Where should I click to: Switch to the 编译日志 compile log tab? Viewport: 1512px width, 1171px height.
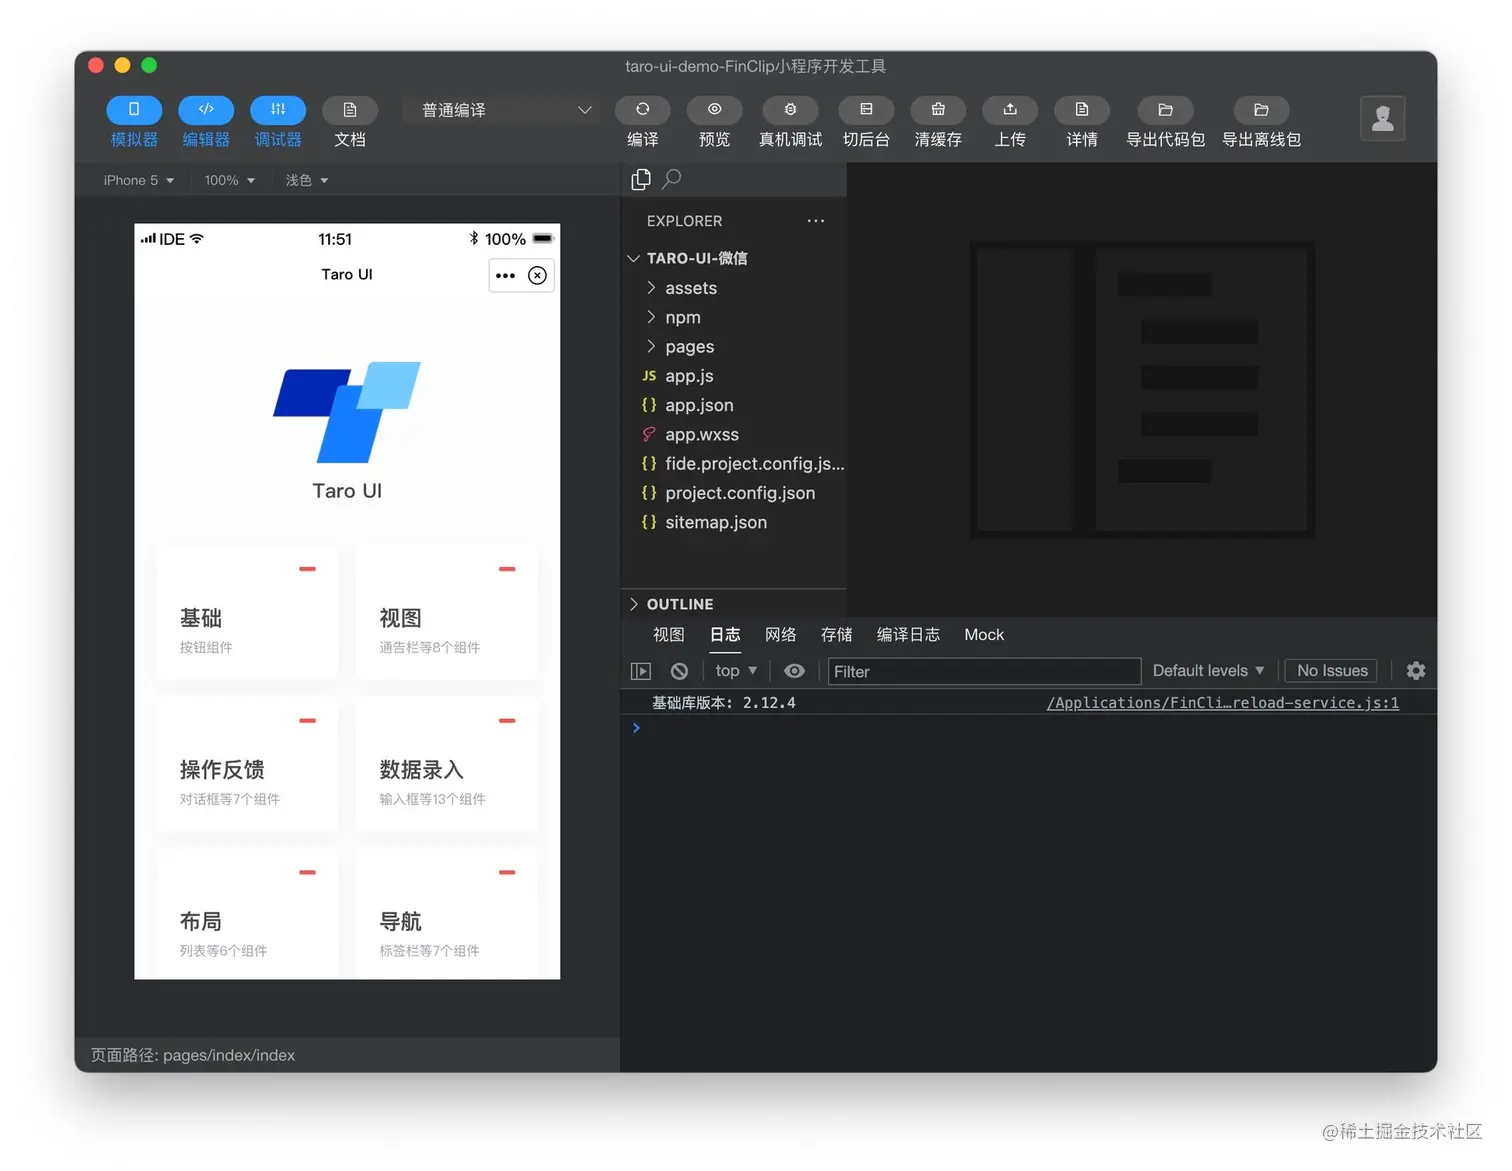tap(908, 635)
